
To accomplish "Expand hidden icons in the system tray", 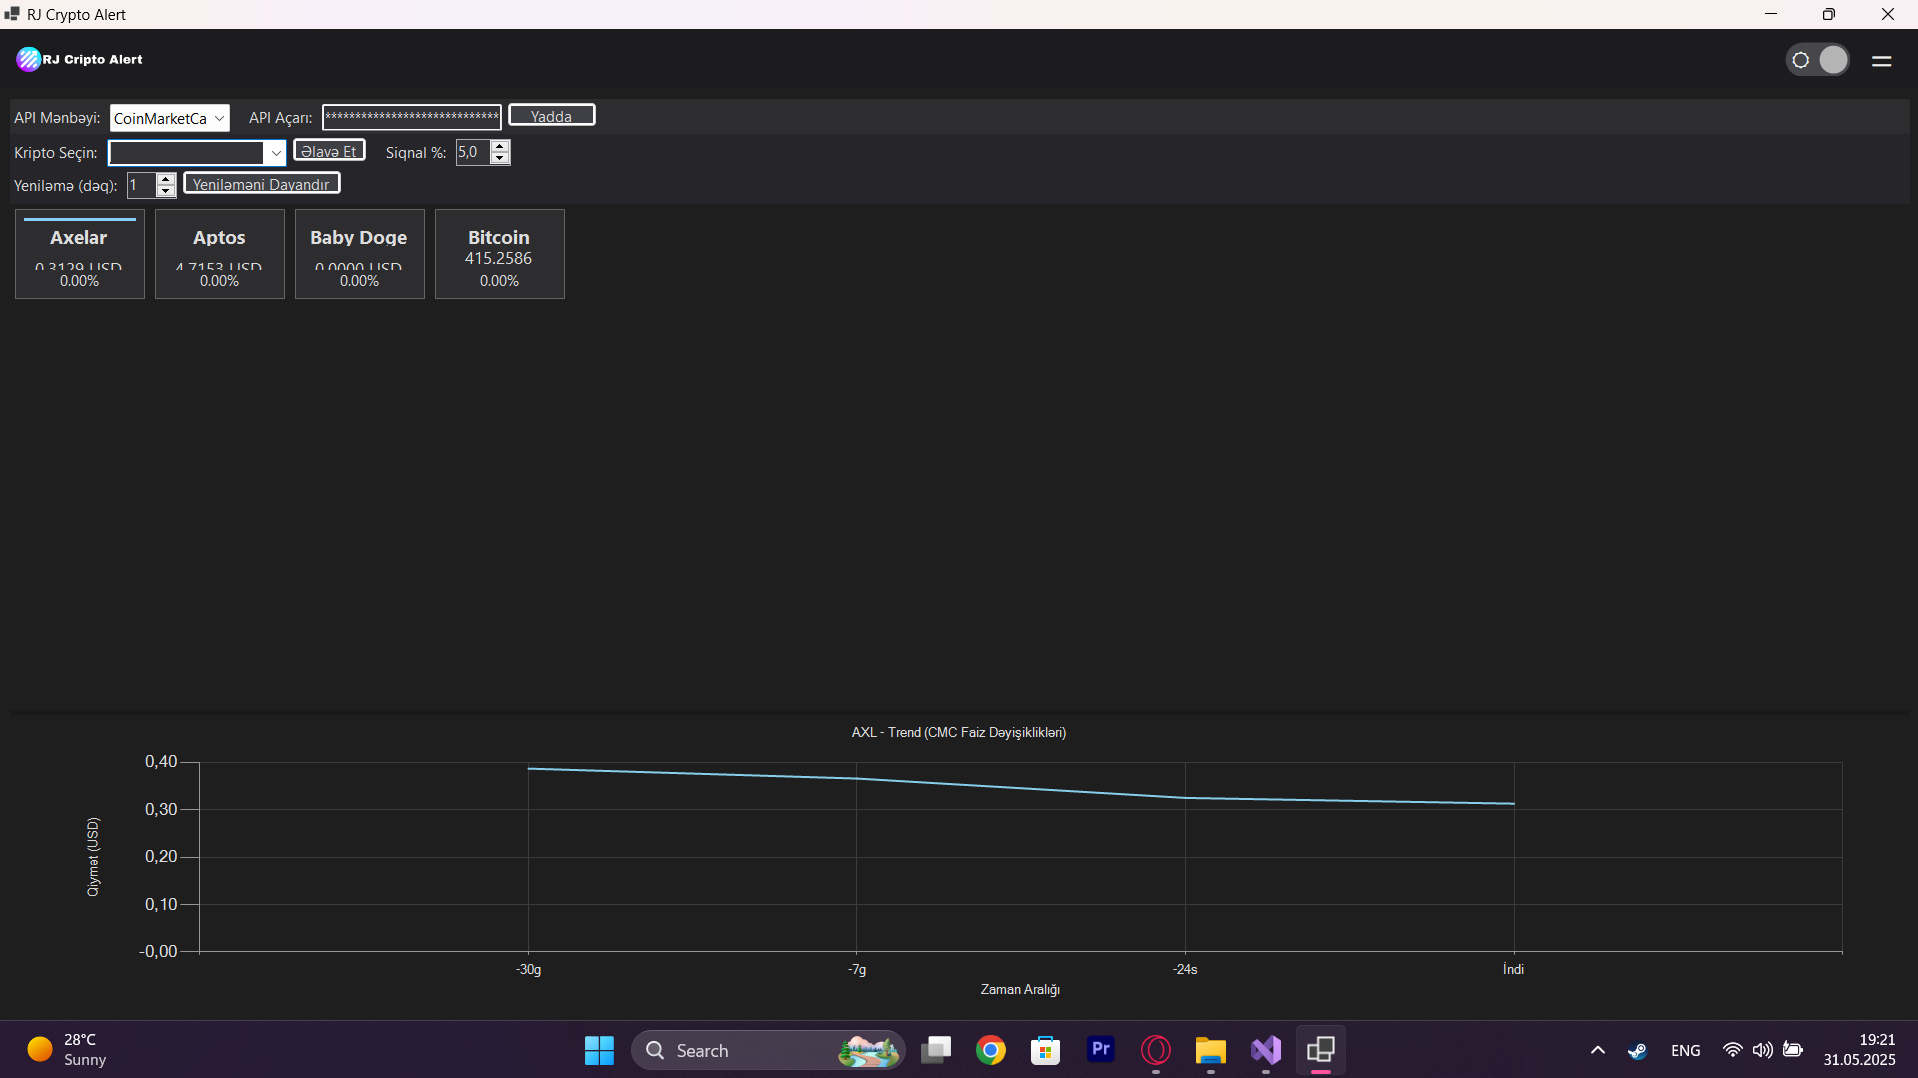I will [x=1597, y=1050].
